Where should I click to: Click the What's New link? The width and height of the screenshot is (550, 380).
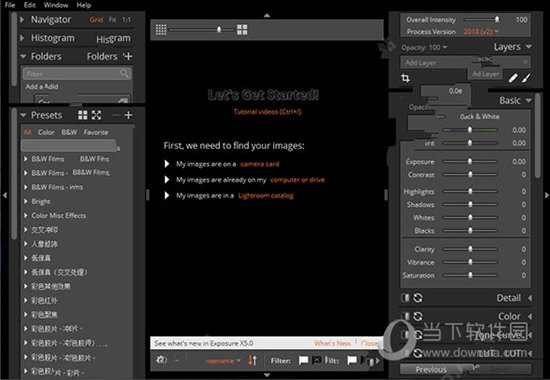click(x=333, y=343)
